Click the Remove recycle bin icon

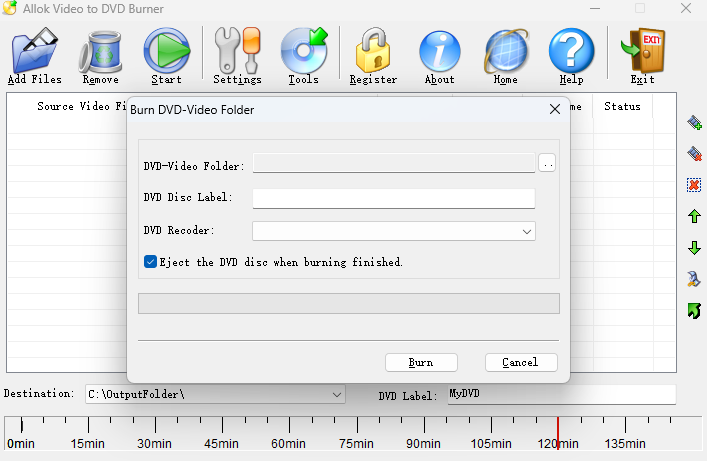coord(101,51)
